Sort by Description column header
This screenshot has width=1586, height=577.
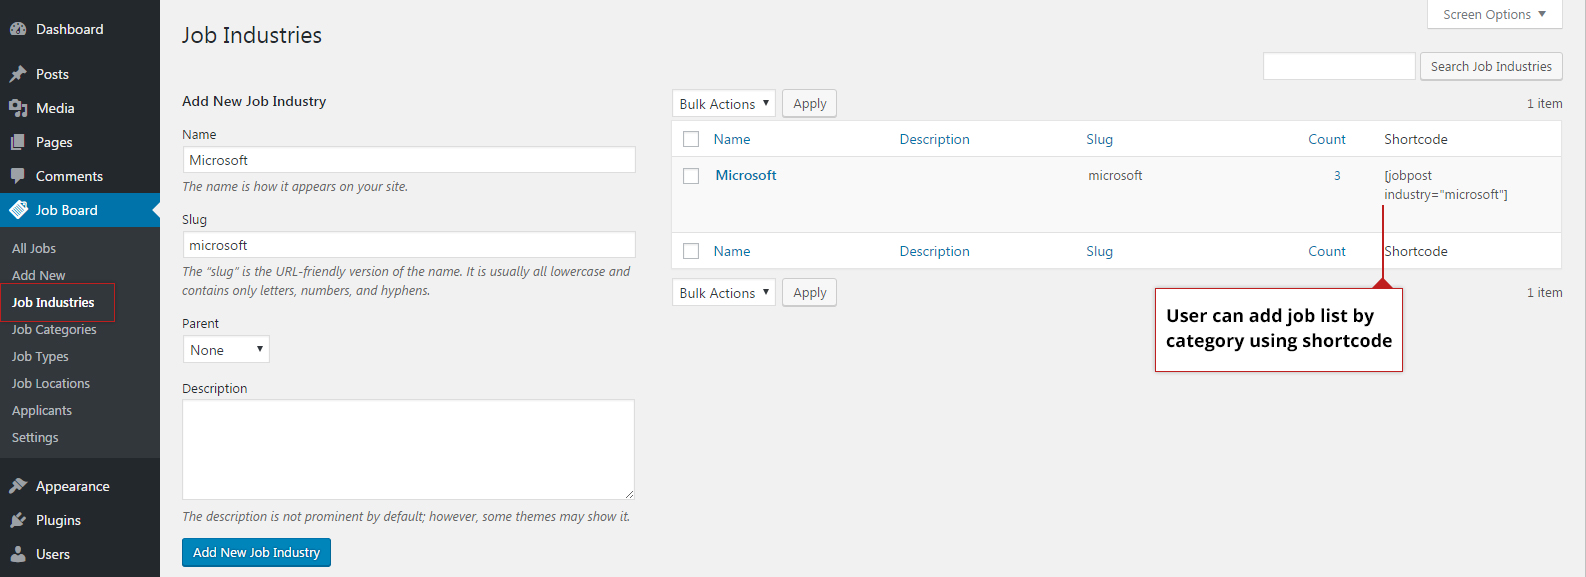coord(934,139)
